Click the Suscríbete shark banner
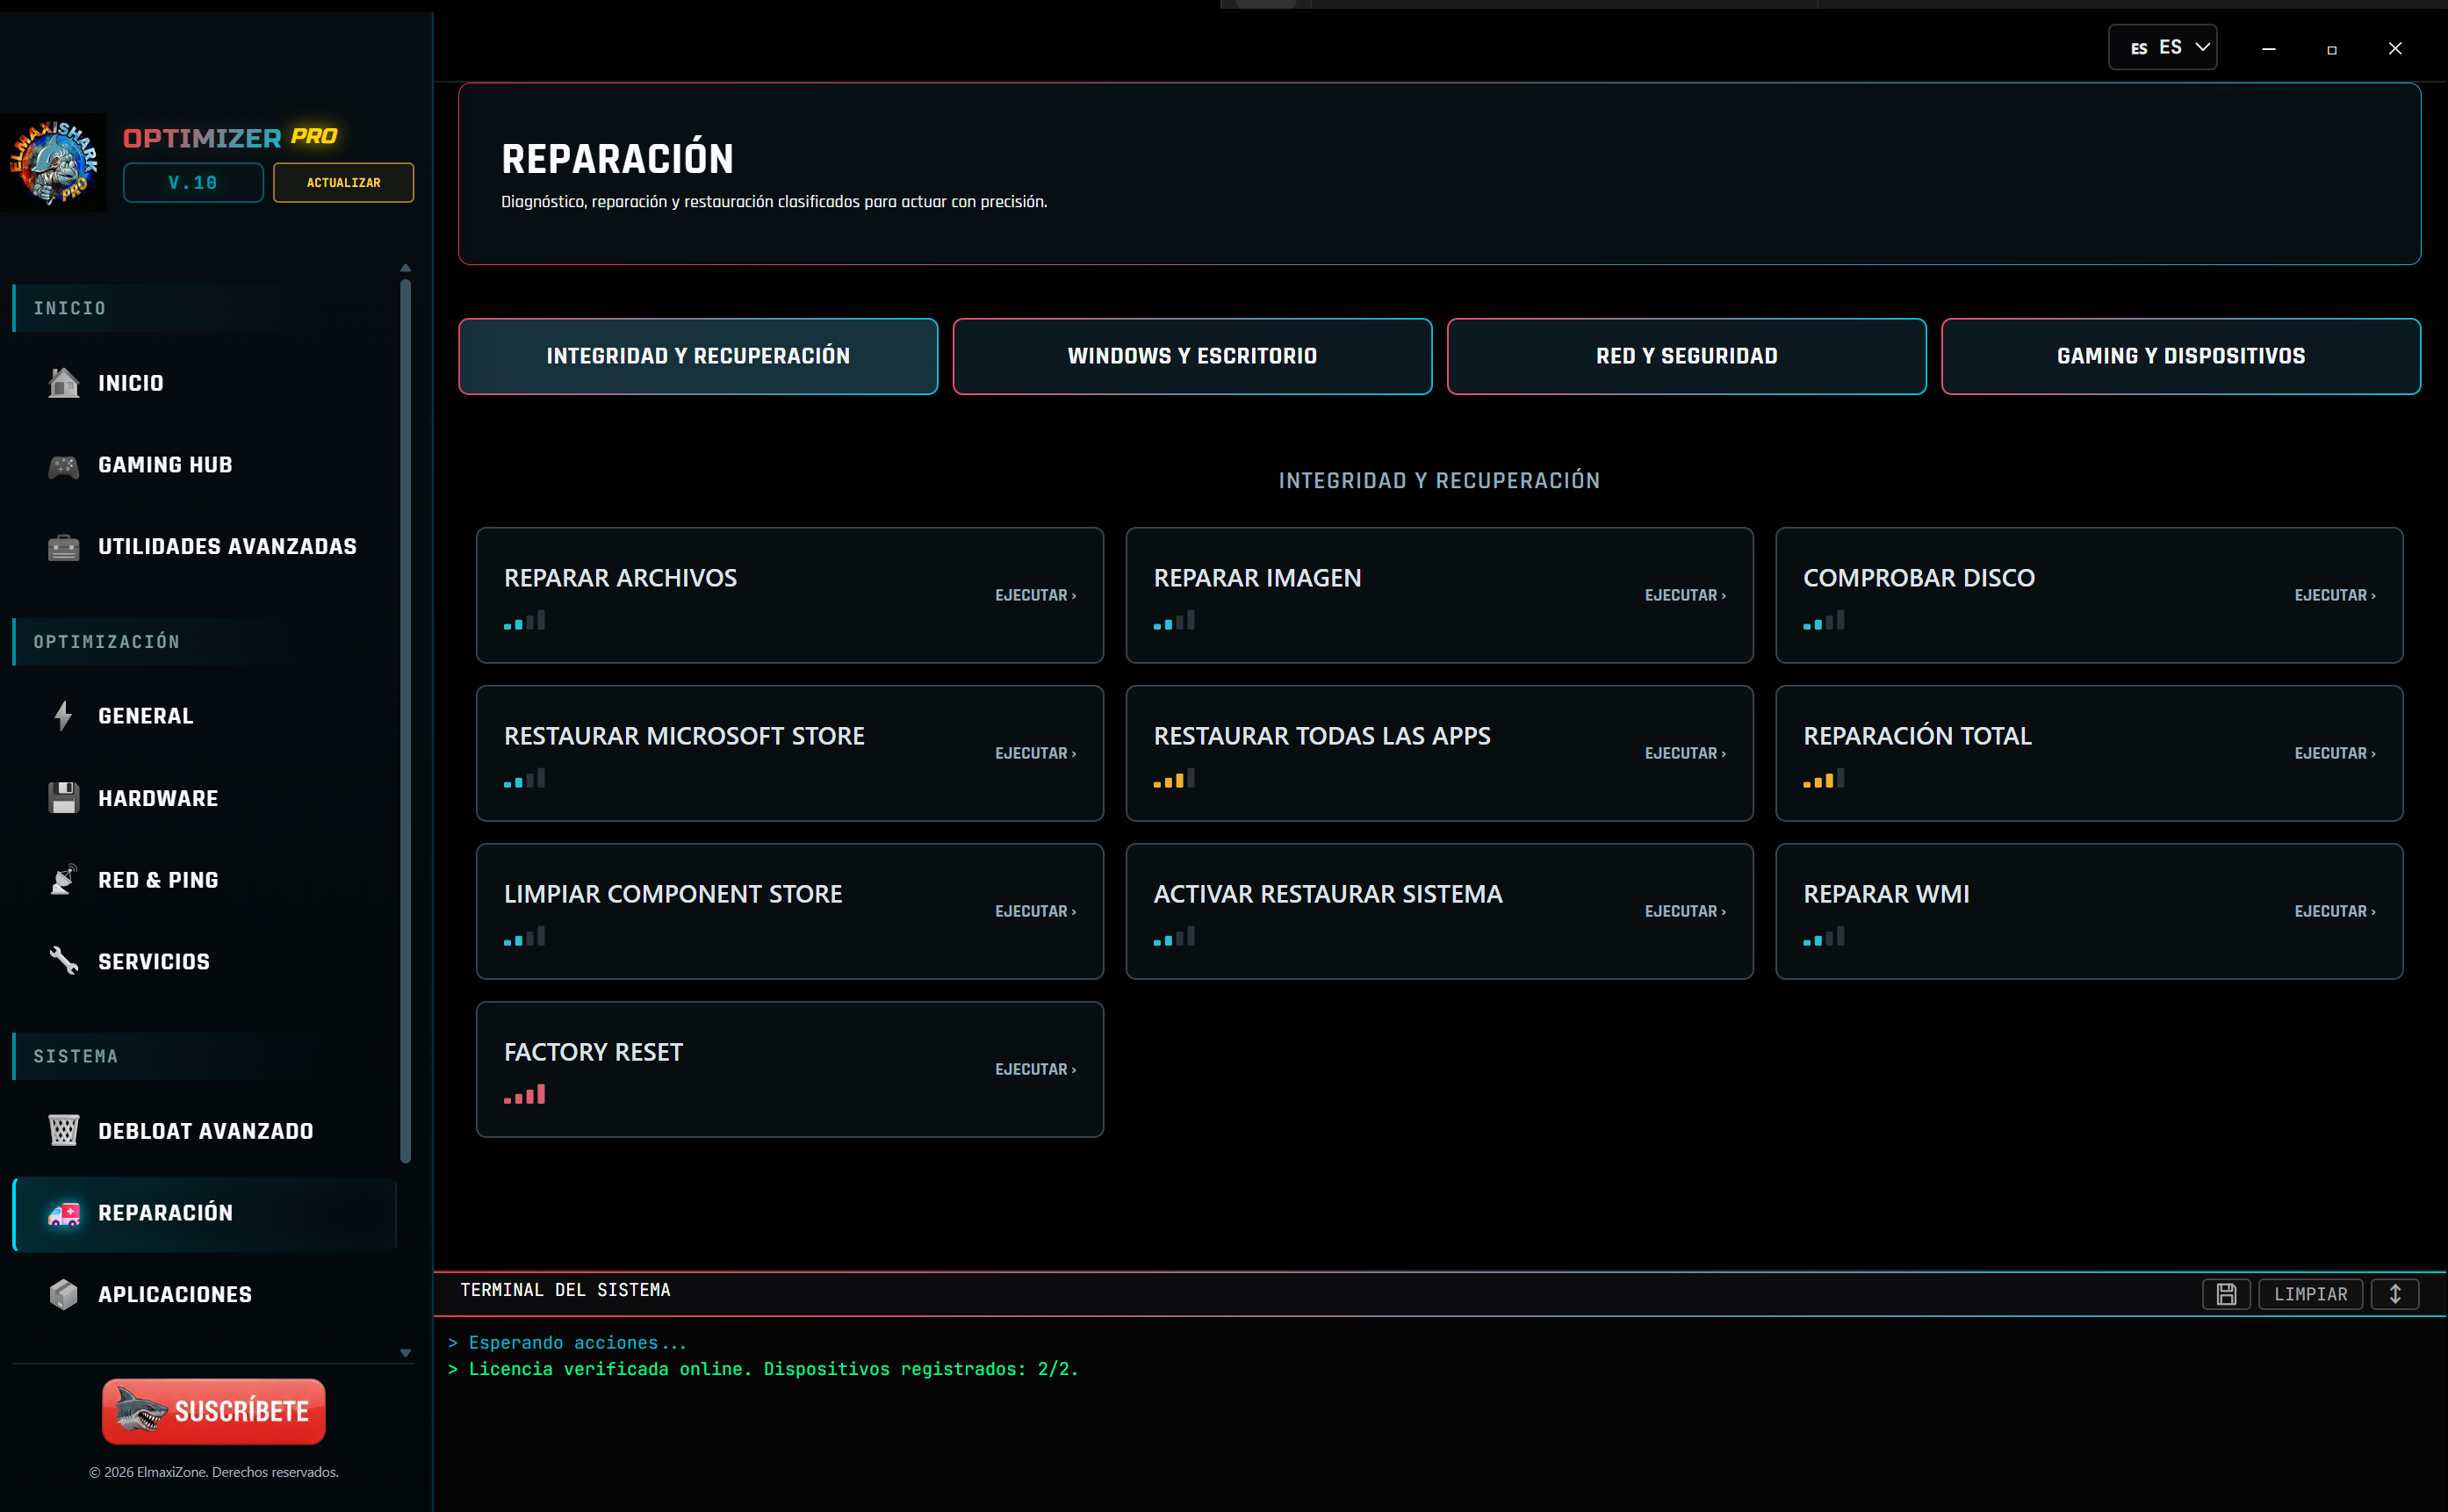 click(213, 1411)
